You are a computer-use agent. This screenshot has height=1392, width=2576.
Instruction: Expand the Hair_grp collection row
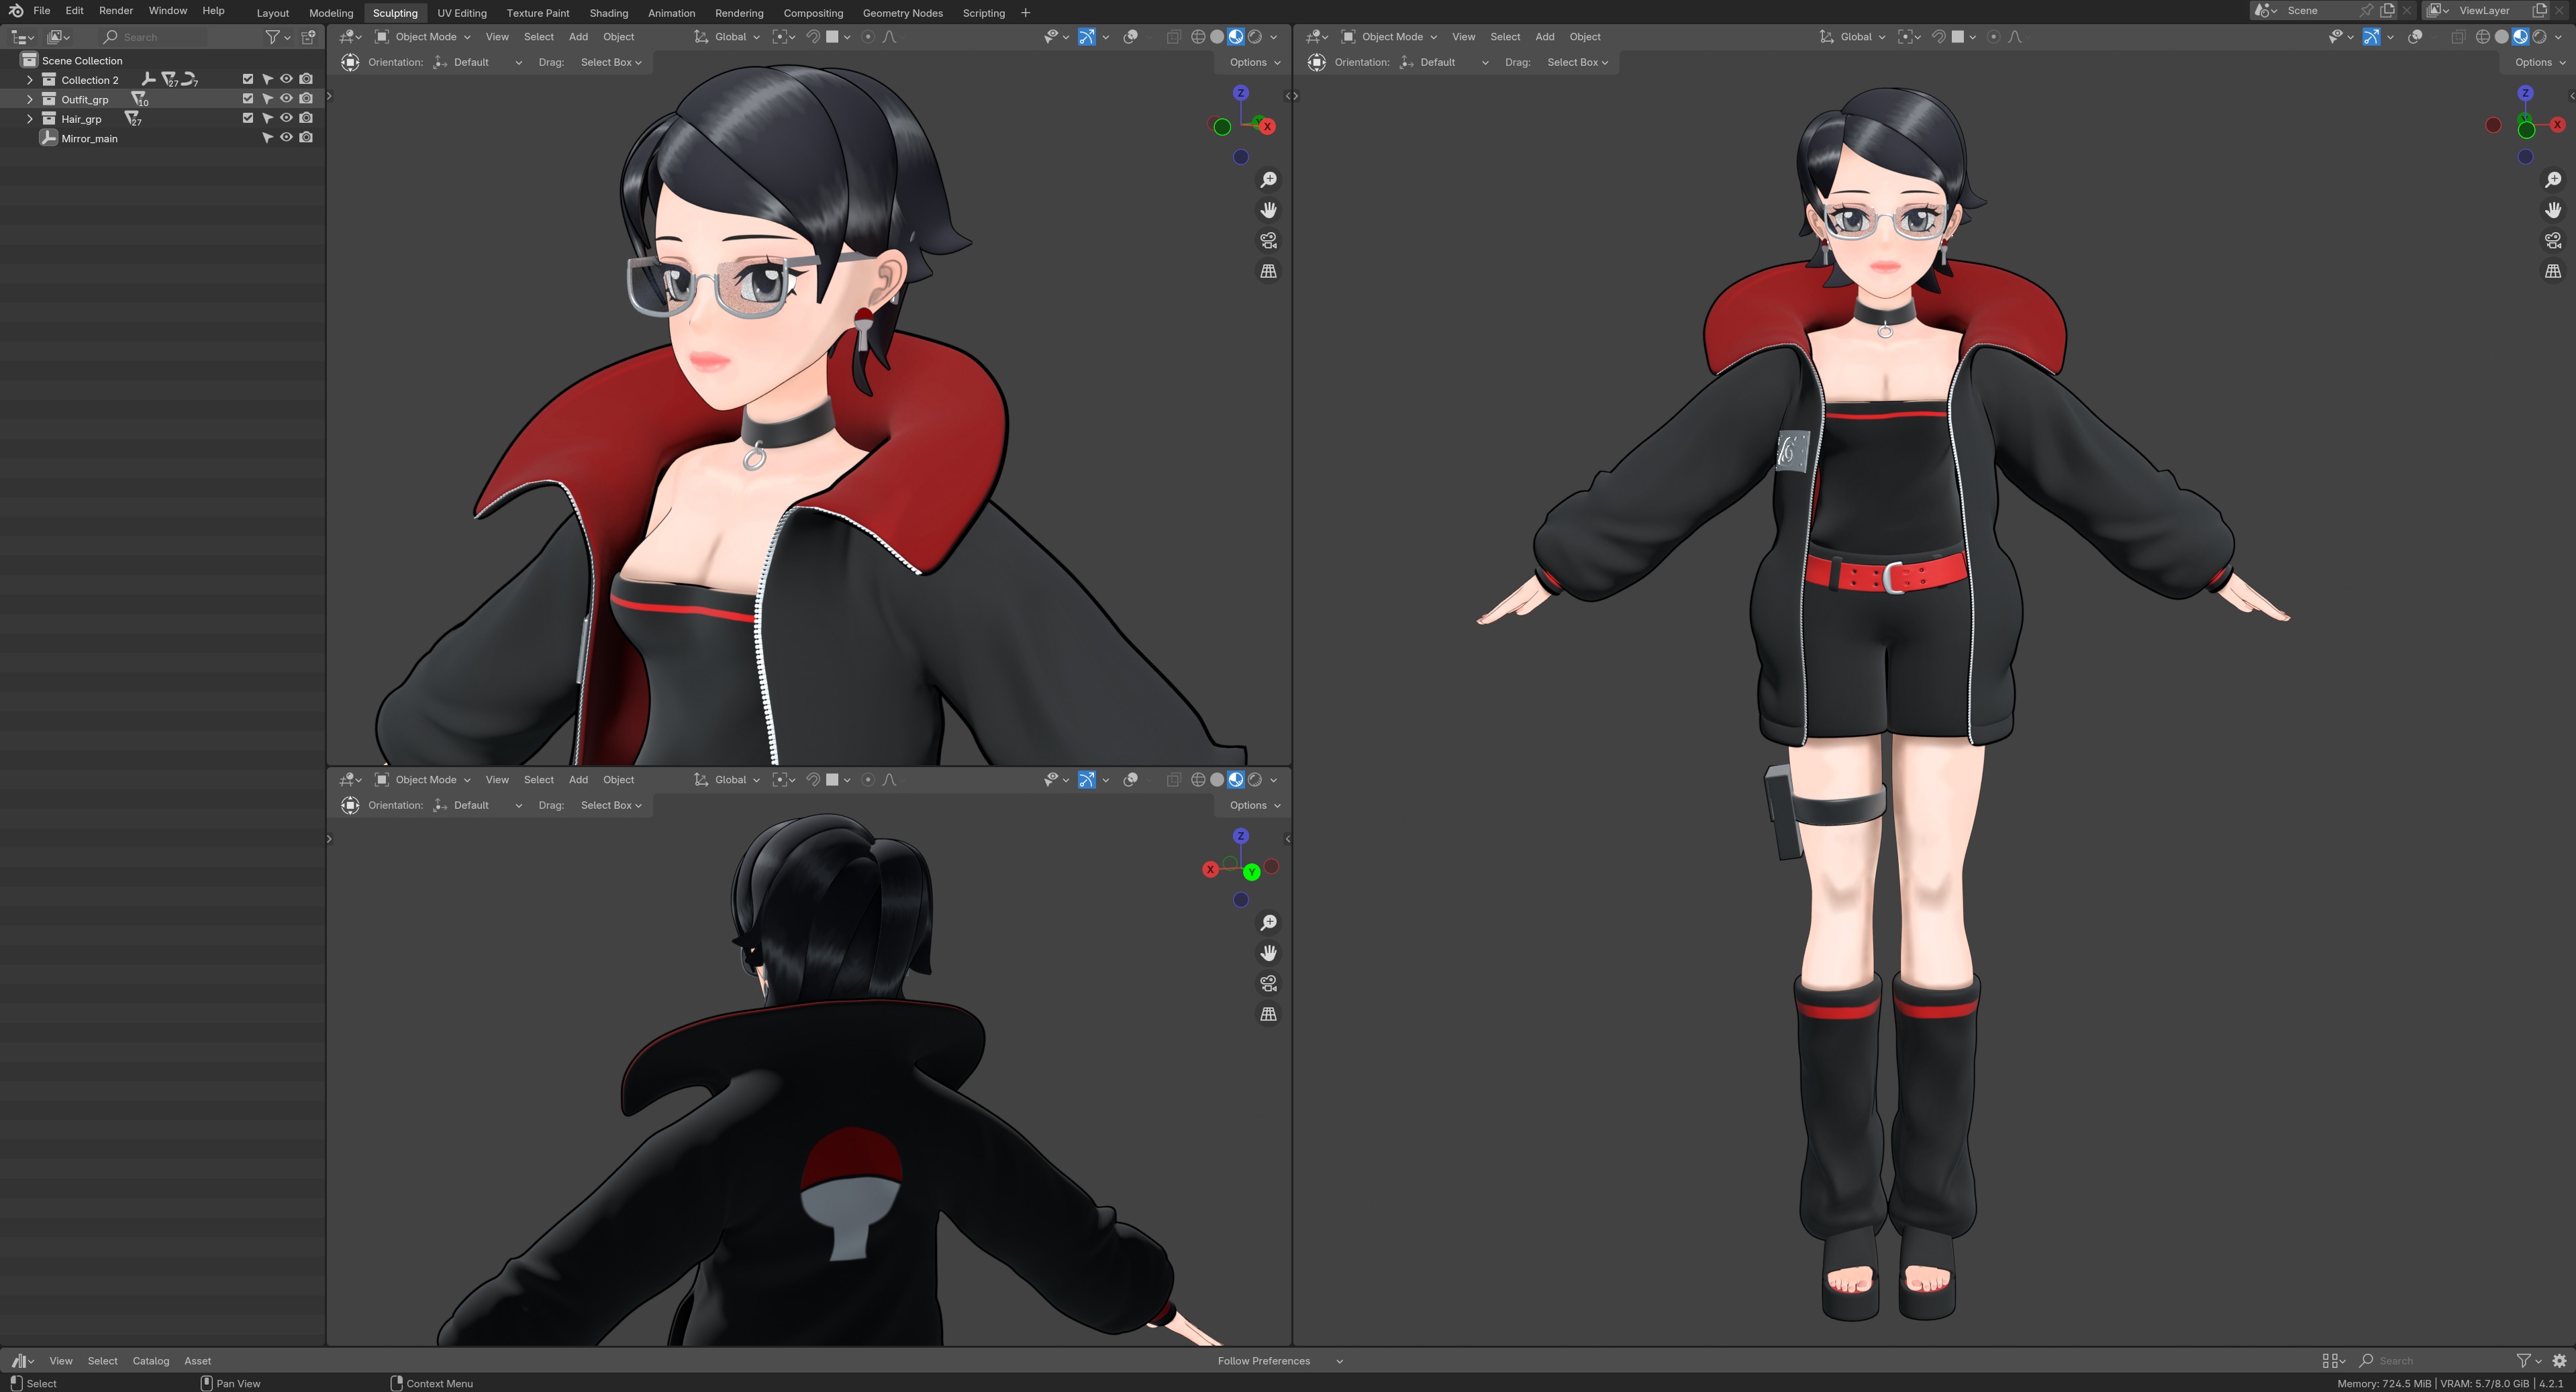coord(29,119)
